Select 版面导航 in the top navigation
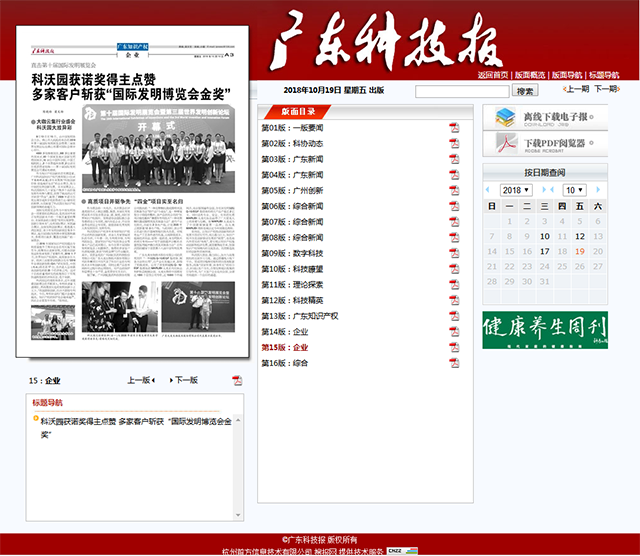Screen dimensions: 640x556 (x=567, y=75)
